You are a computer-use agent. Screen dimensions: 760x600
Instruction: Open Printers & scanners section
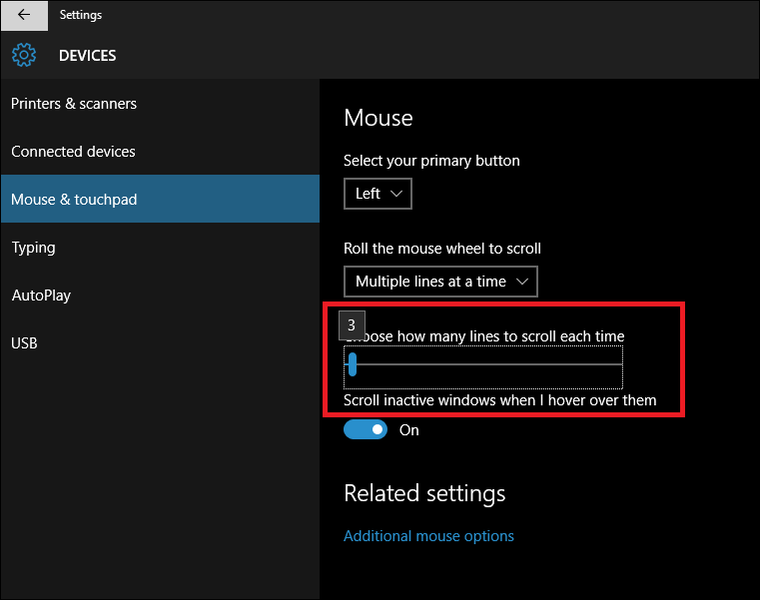tap(74, 104)
